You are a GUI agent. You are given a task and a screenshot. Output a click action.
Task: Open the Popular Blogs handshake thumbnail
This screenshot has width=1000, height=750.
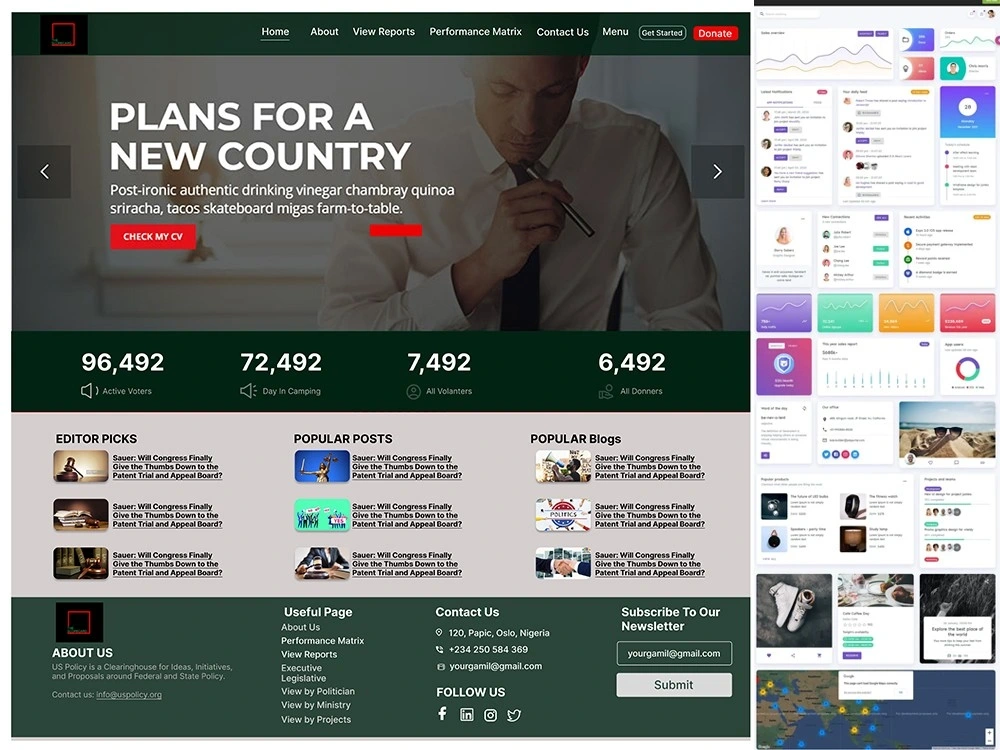pyautogui.click(x=563, y=563)
